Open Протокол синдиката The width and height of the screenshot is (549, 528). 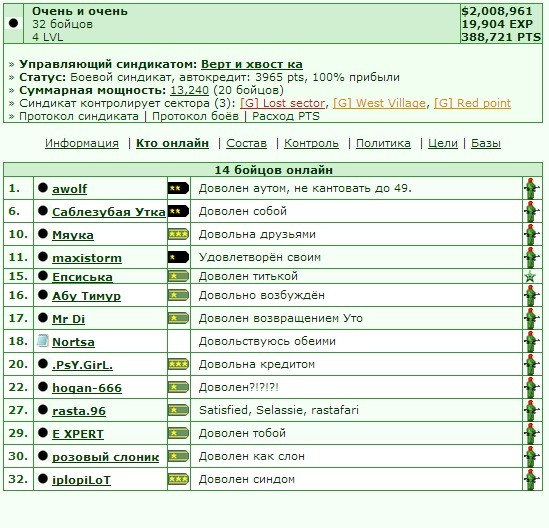pyautogui.click(x=79, y=116)
